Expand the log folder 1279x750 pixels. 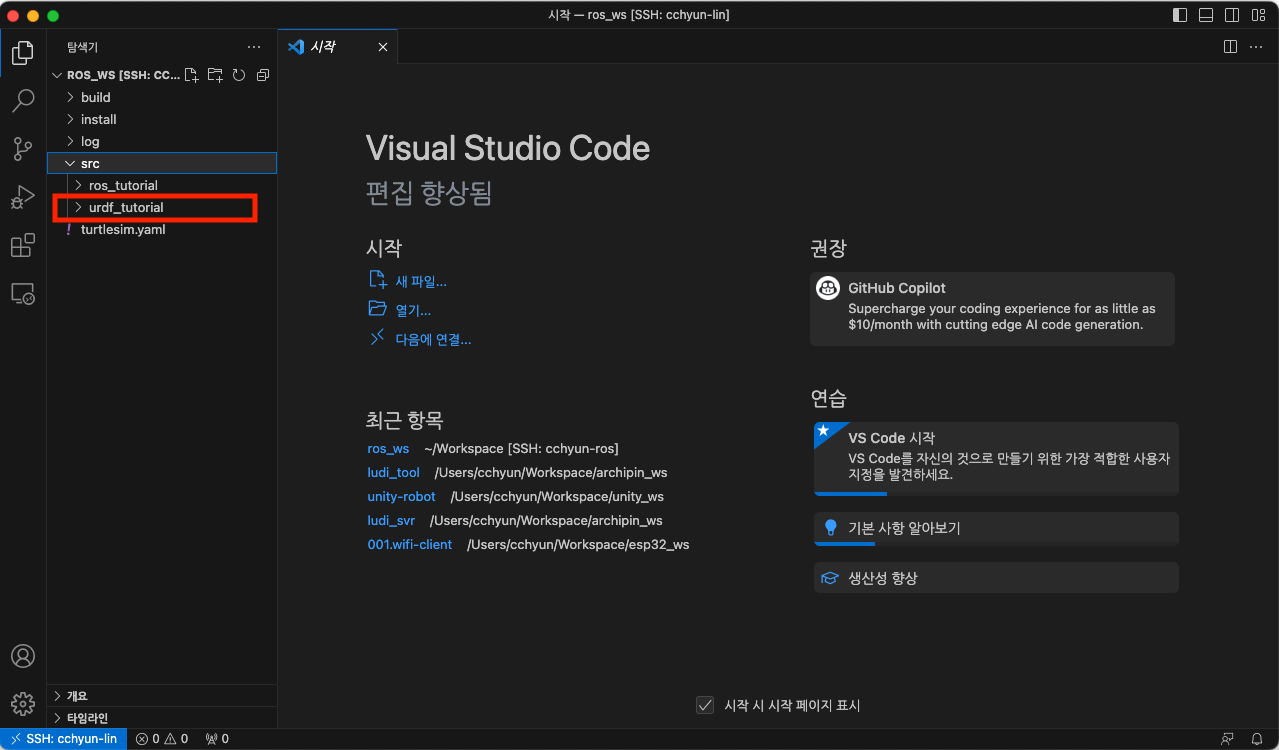162,141
